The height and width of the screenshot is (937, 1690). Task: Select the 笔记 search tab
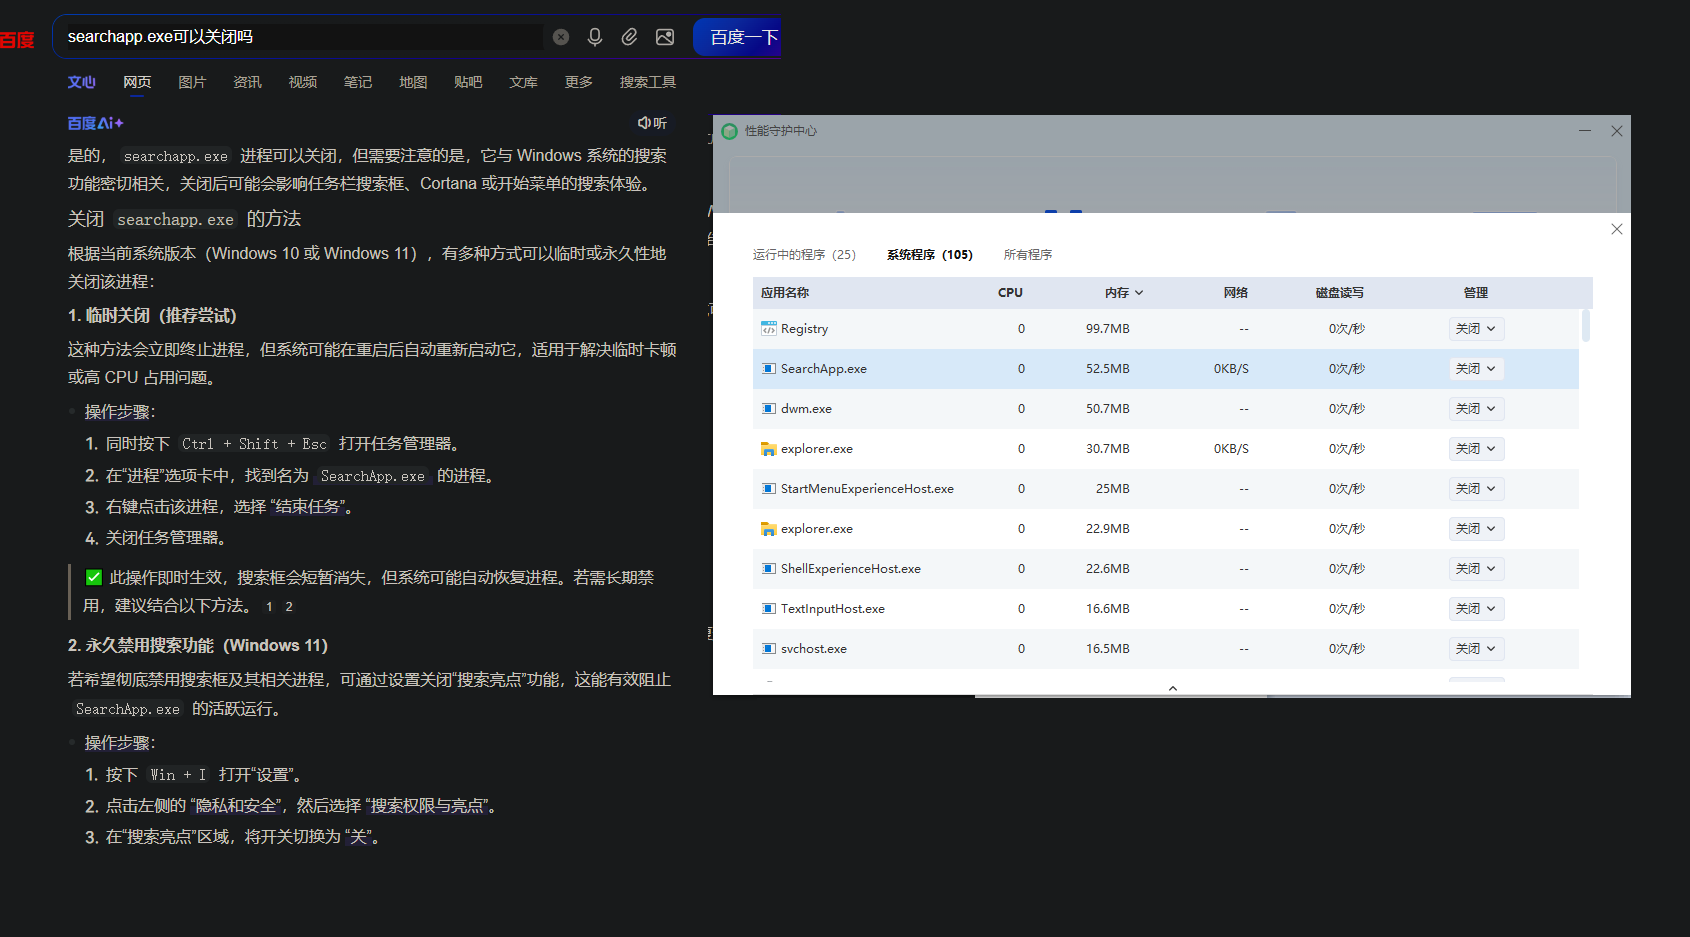358,82
